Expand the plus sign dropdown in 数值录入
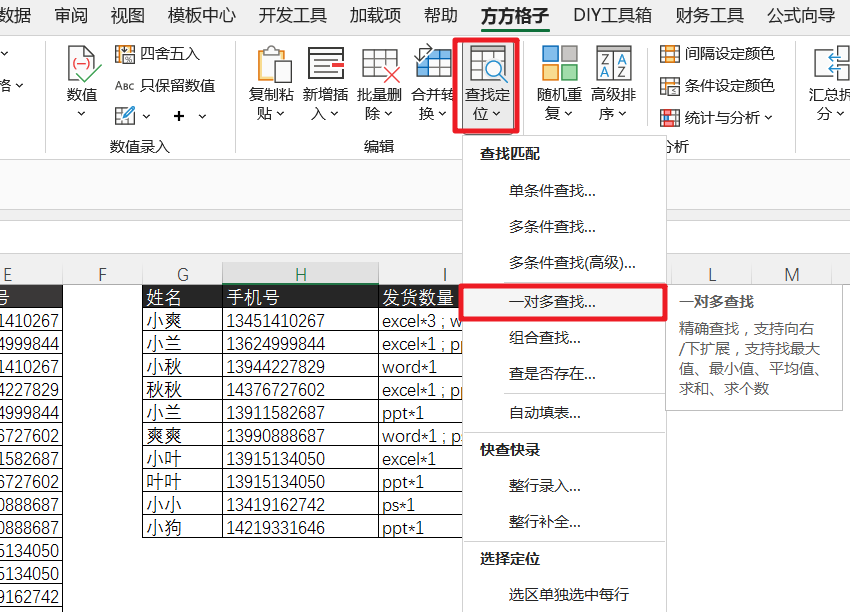Screen dimensions: 850x612 [188, 116]
